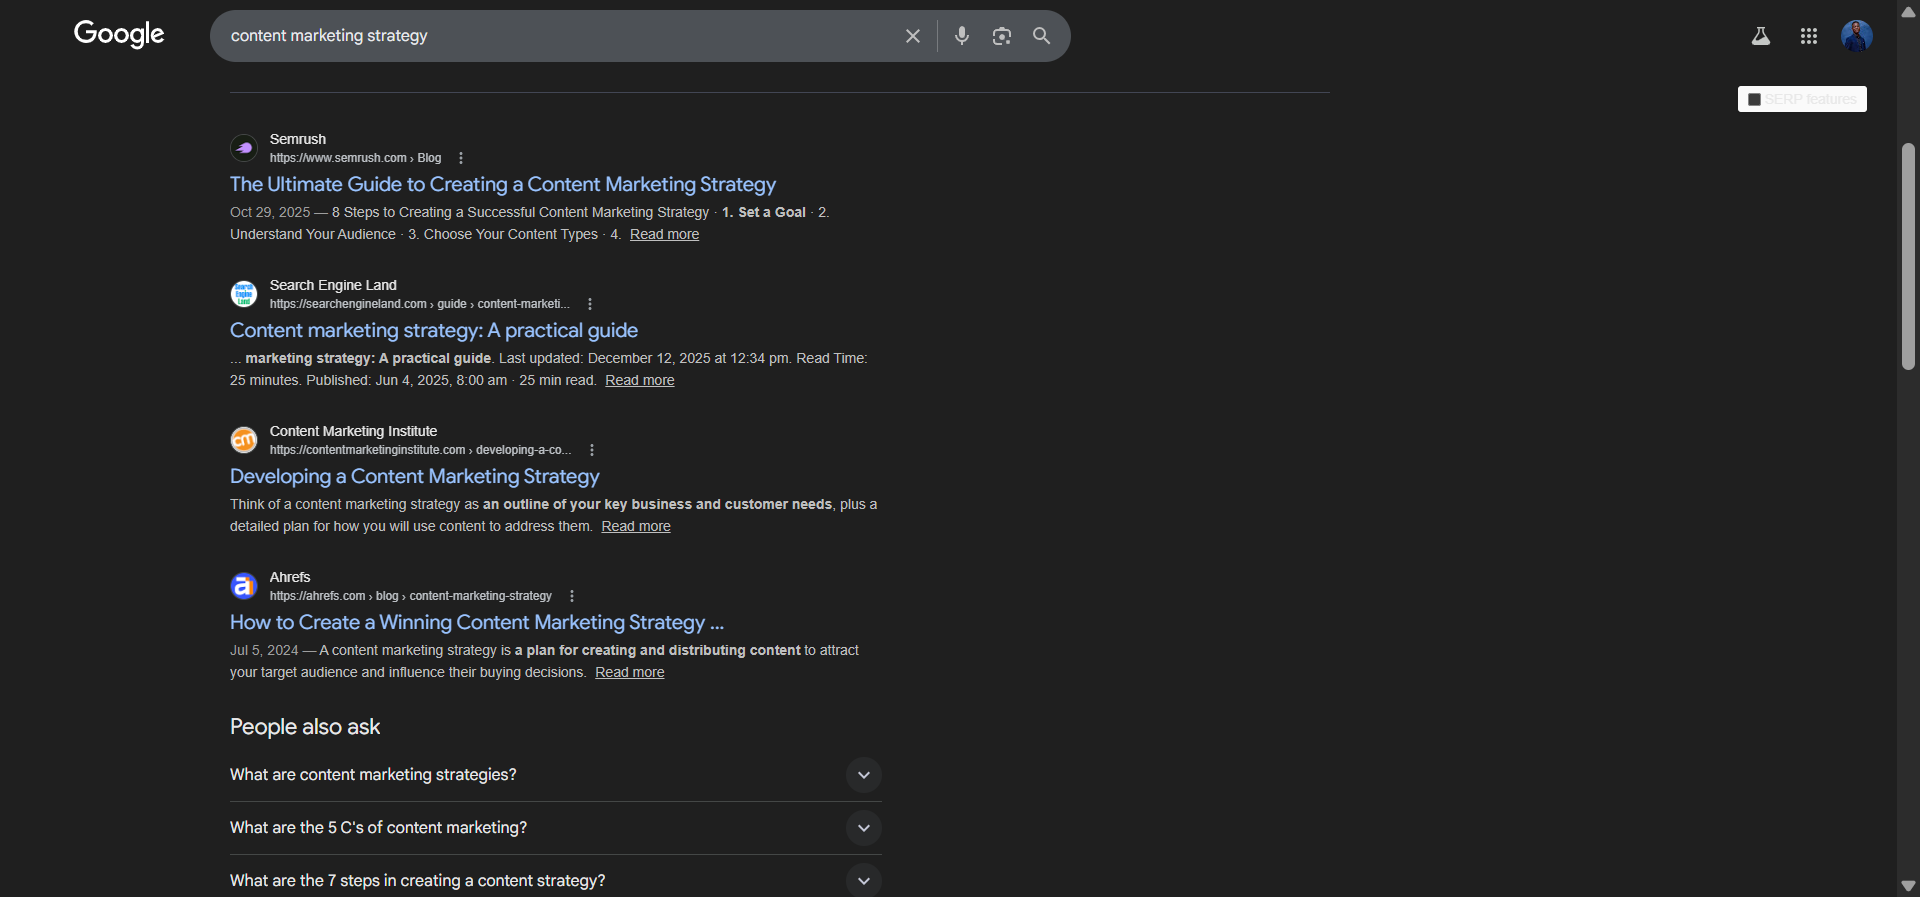Click the Content Marketing Institute site name
This screenshot has width=1920, height=897.
pos(353,431)
